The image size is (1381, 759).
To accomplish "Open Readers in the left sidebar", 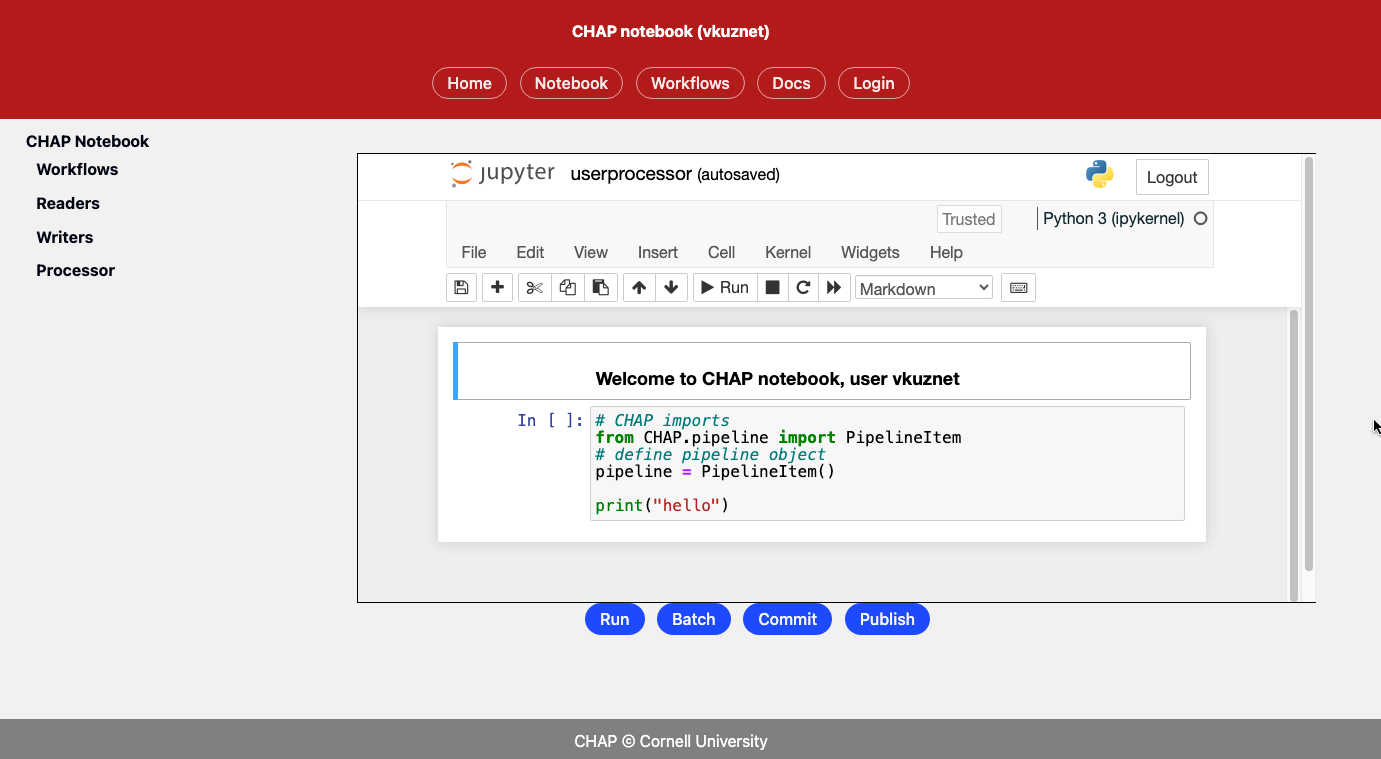I will coord(68,203).
